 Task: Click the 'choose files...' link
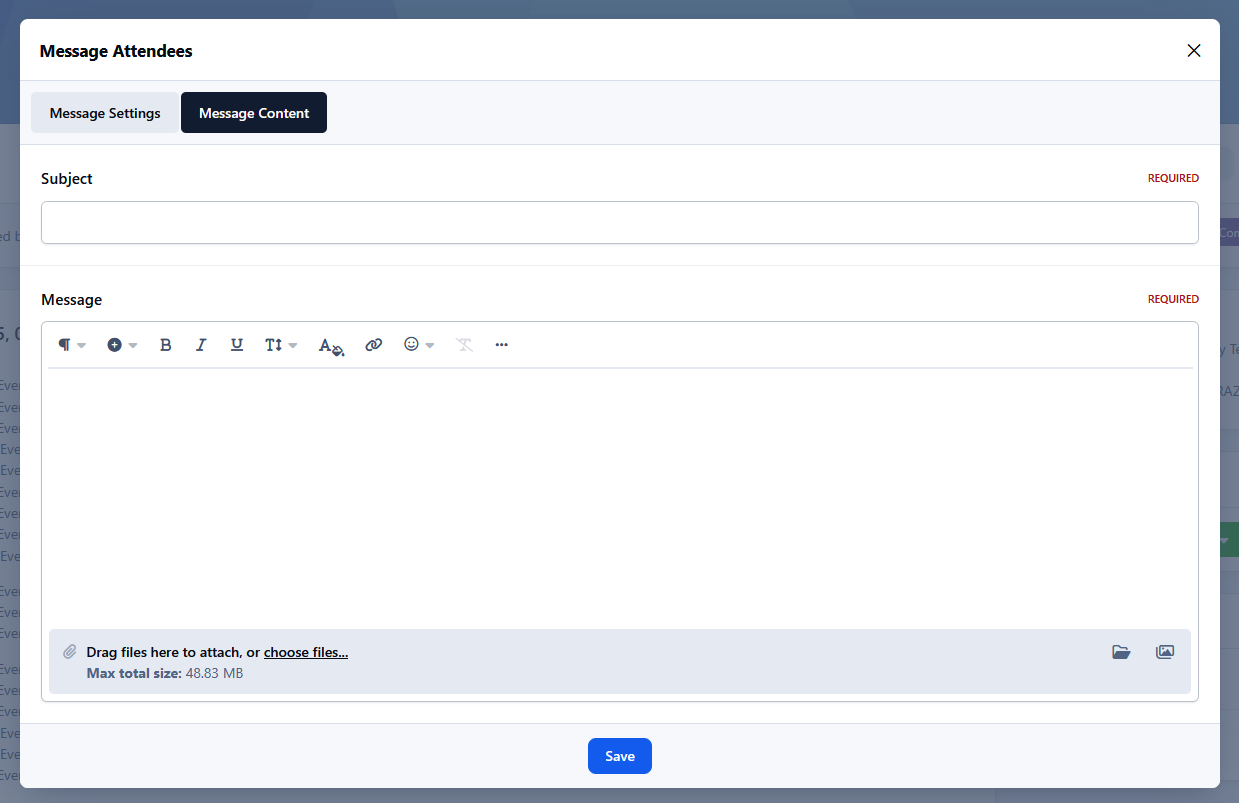(306, 652)
